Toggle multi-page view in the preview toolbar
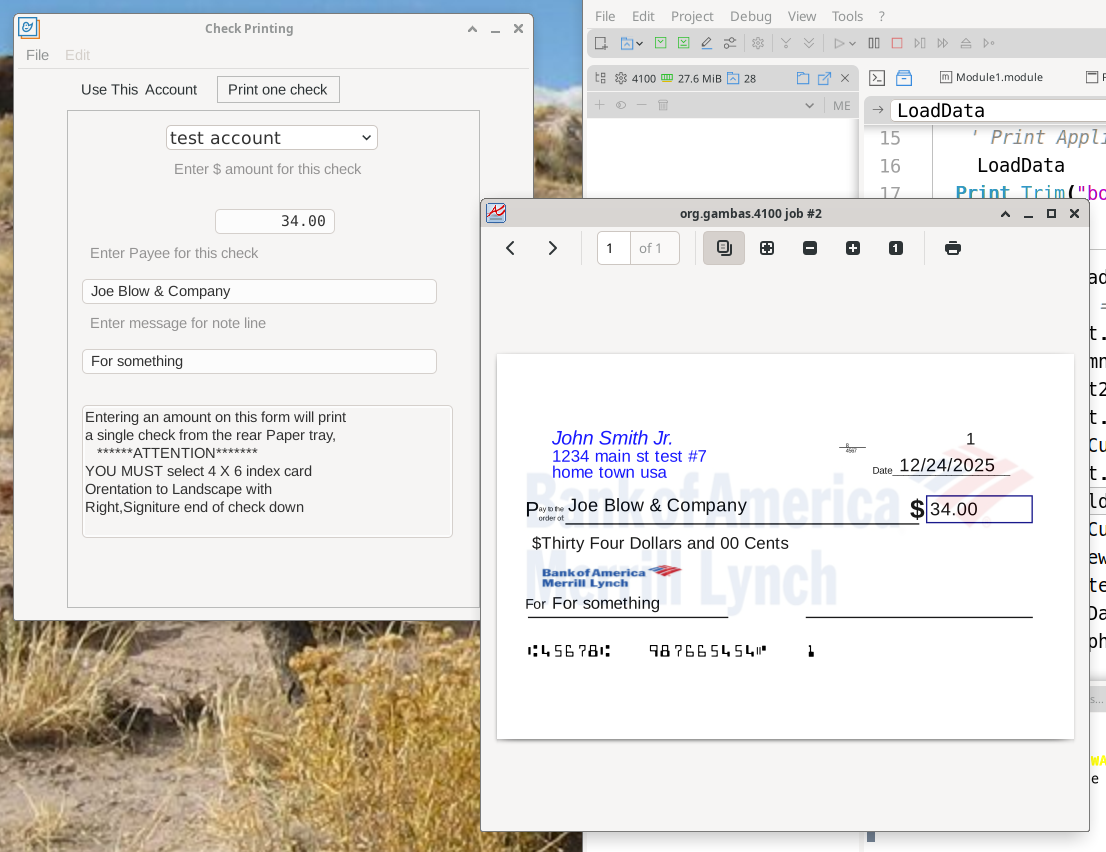The image size is (1106, 852). (x=723, y=248)
